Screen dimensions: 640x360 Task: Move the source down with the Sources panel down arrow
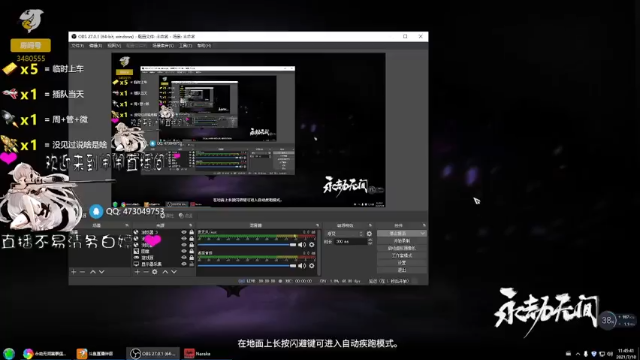pyautogui.click(x=174, y=272)
